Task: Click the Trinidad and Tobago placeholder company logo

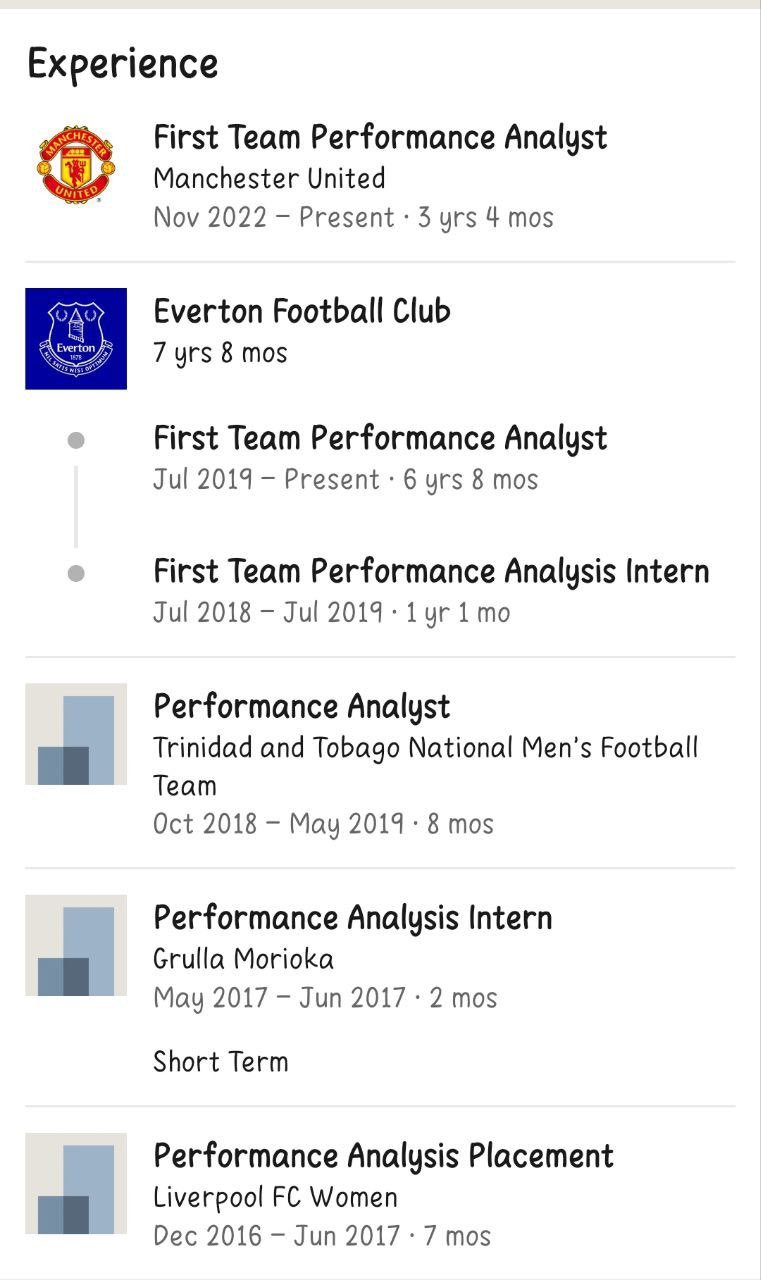Action: (76, 734)
